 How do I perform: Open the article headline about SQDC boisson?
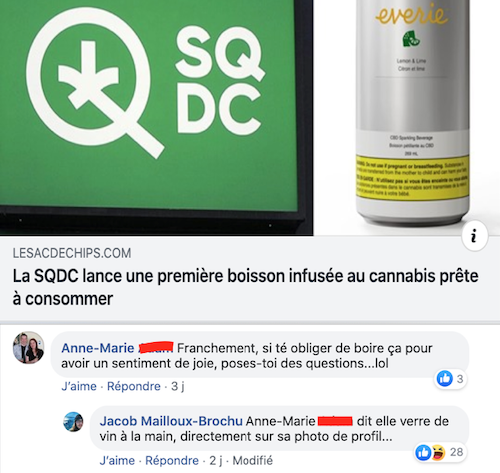coord(246,287)
